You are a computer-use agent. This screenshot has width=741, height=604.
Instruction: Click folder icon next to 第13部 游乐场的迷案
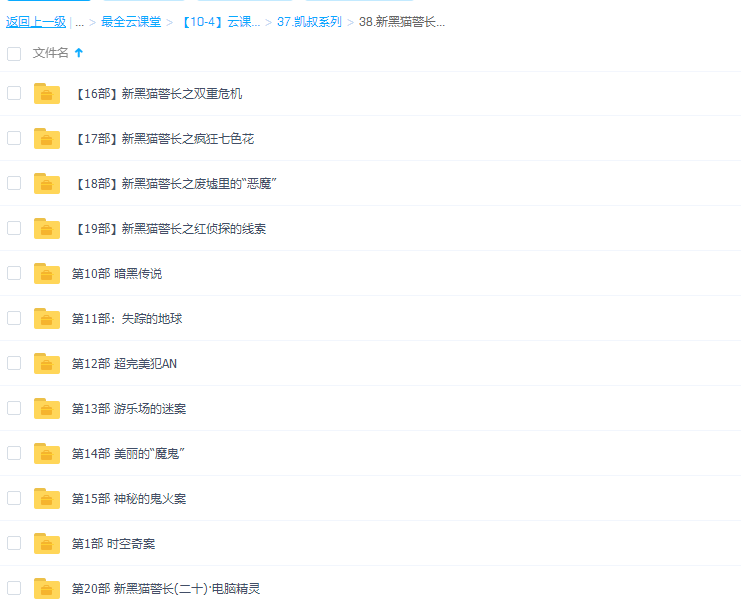[46, 409]
